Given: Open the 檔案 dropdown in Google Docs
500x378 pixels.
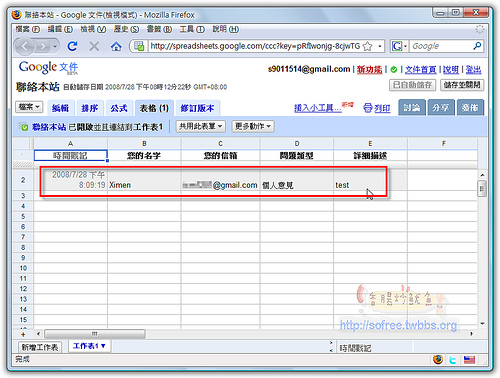Looking at the screenshot, I should [29, 107].
